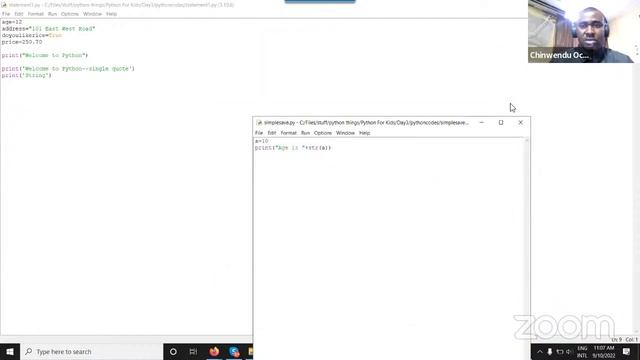
Task: Click the line print("Age is "+str(a))
Action: pyautogui.click(x=293, y=148)
